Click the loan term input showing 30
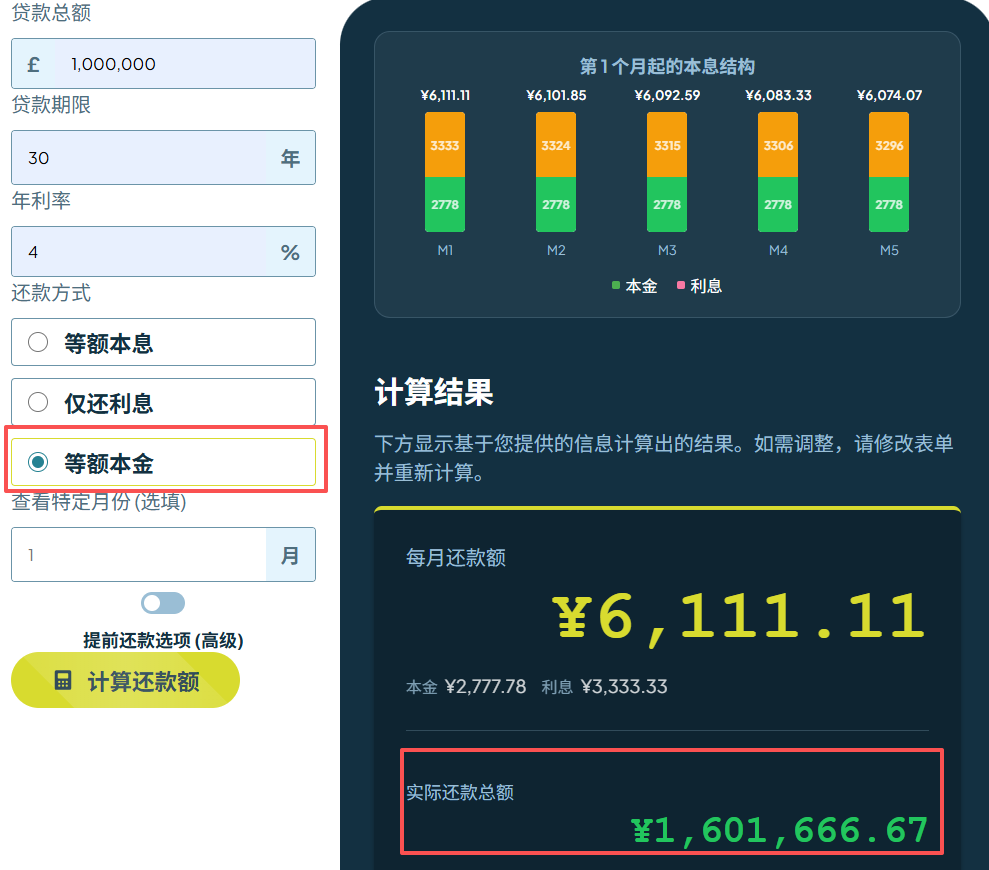This screenshot has width=989, height=870. (140, 157)
